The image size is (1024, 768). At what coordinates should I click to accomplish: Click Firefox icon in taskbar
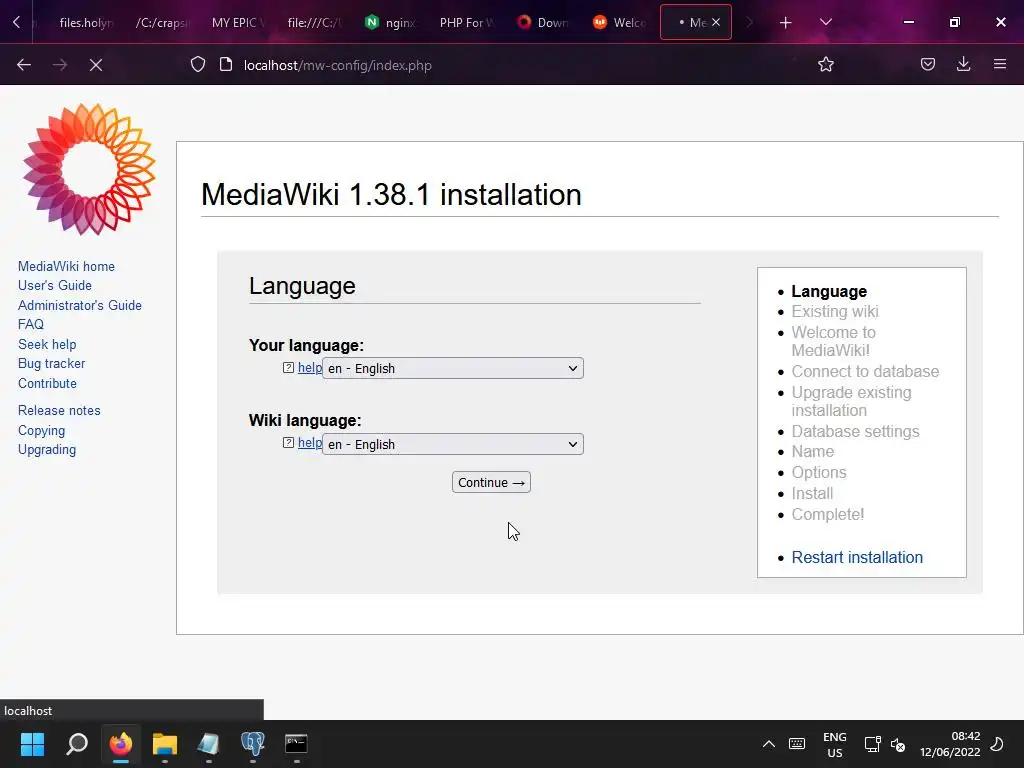tap(121, 744)
